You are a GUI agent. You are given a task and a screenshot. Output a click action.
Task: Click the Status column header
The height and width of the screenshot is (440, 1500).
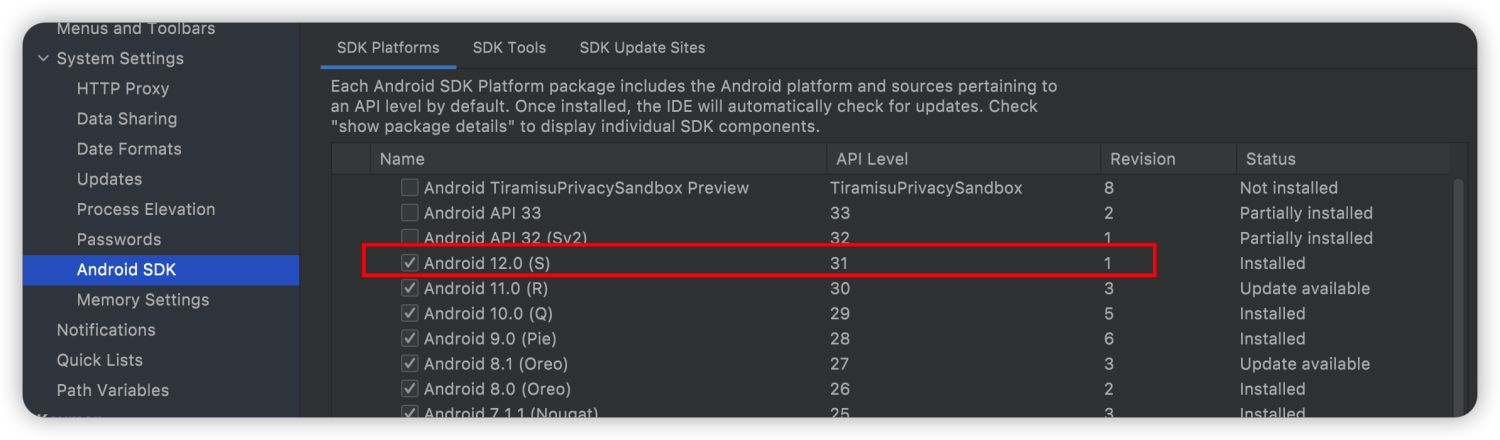click(1270, 159)
